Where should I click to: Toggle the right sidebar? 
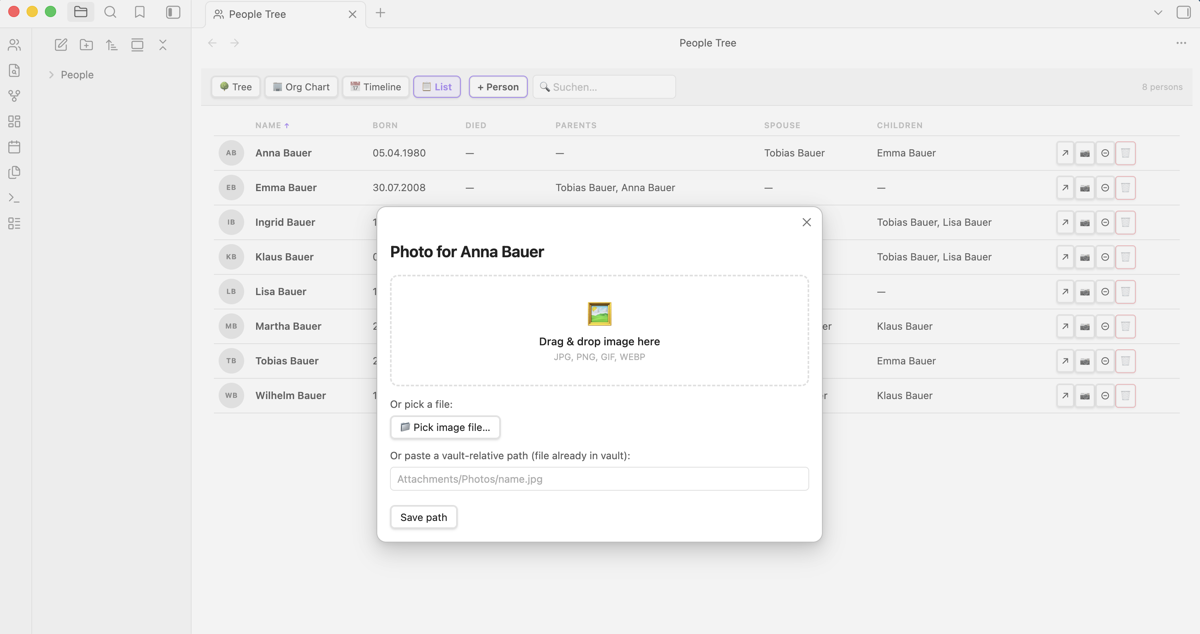(1184, 13)
